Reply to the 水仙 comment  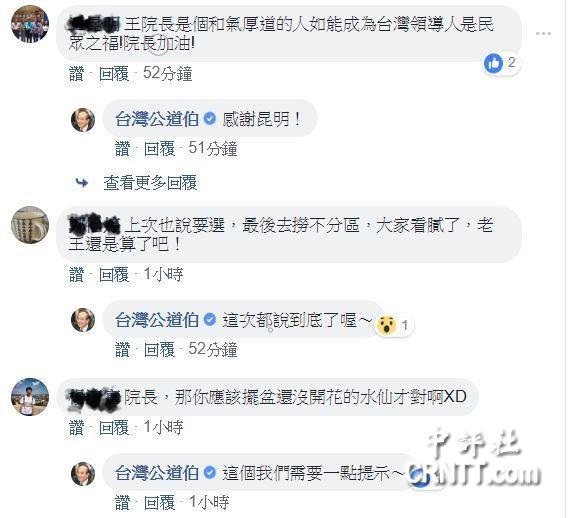pyautogui.click(x=114, y=427)
